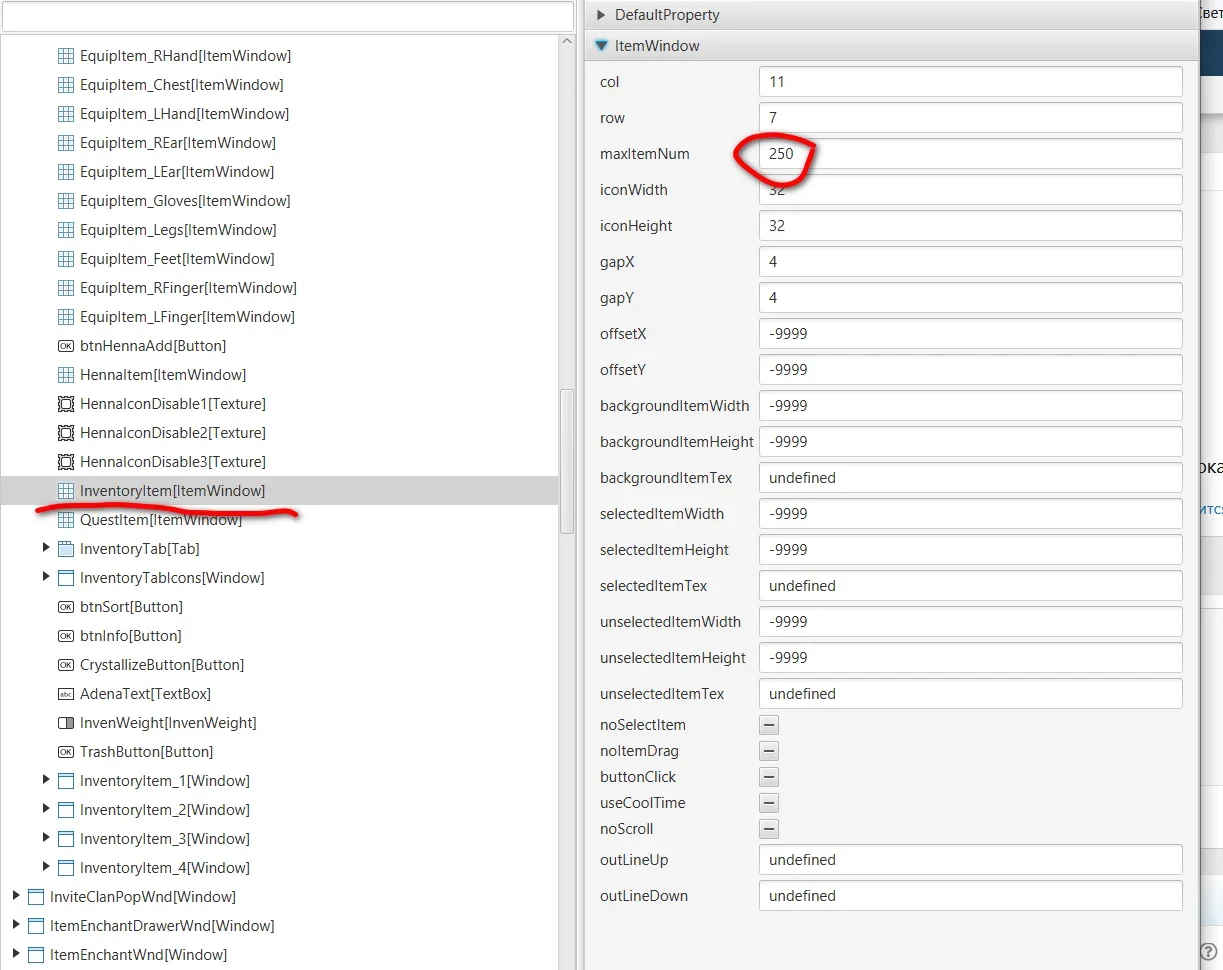
Task: Click the InventoryTabIcons window icon
Action: coord(66,578)
